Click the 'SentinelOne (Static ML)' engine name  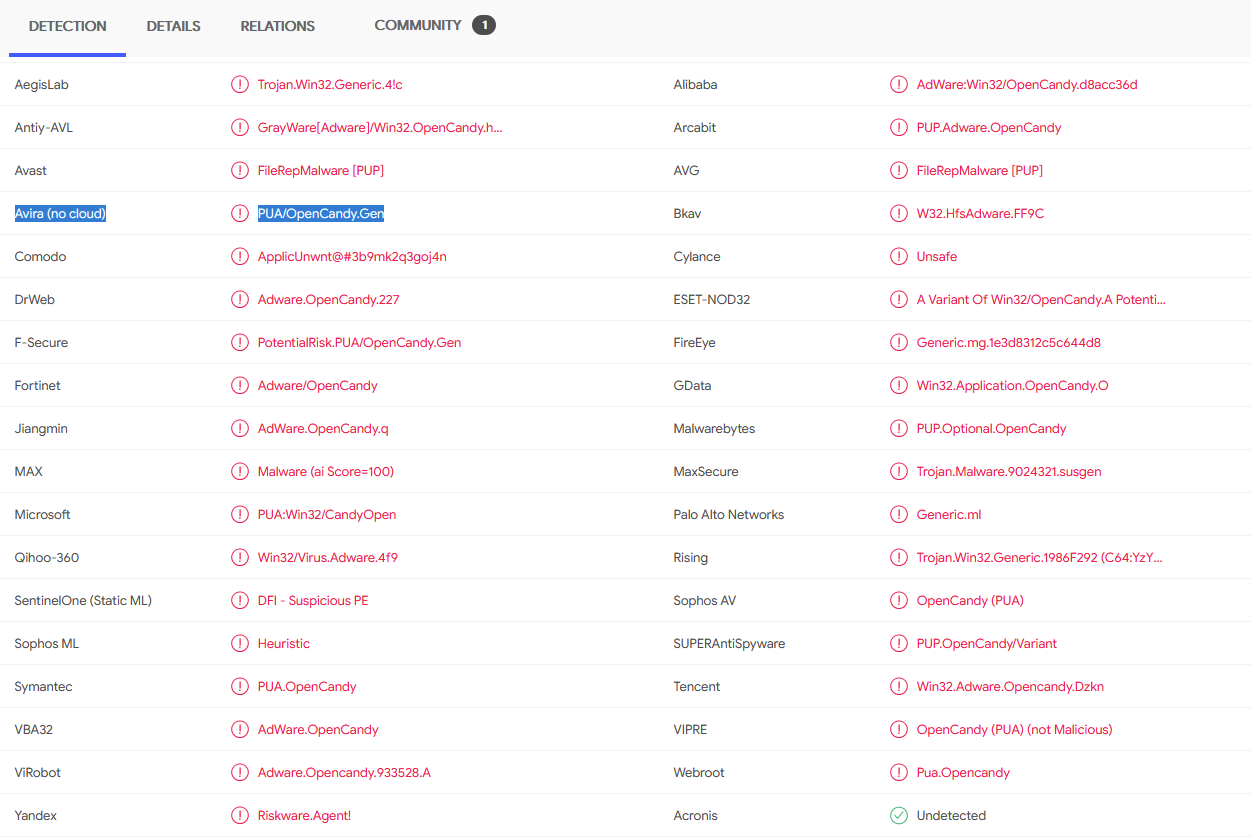tap(83, 601)
